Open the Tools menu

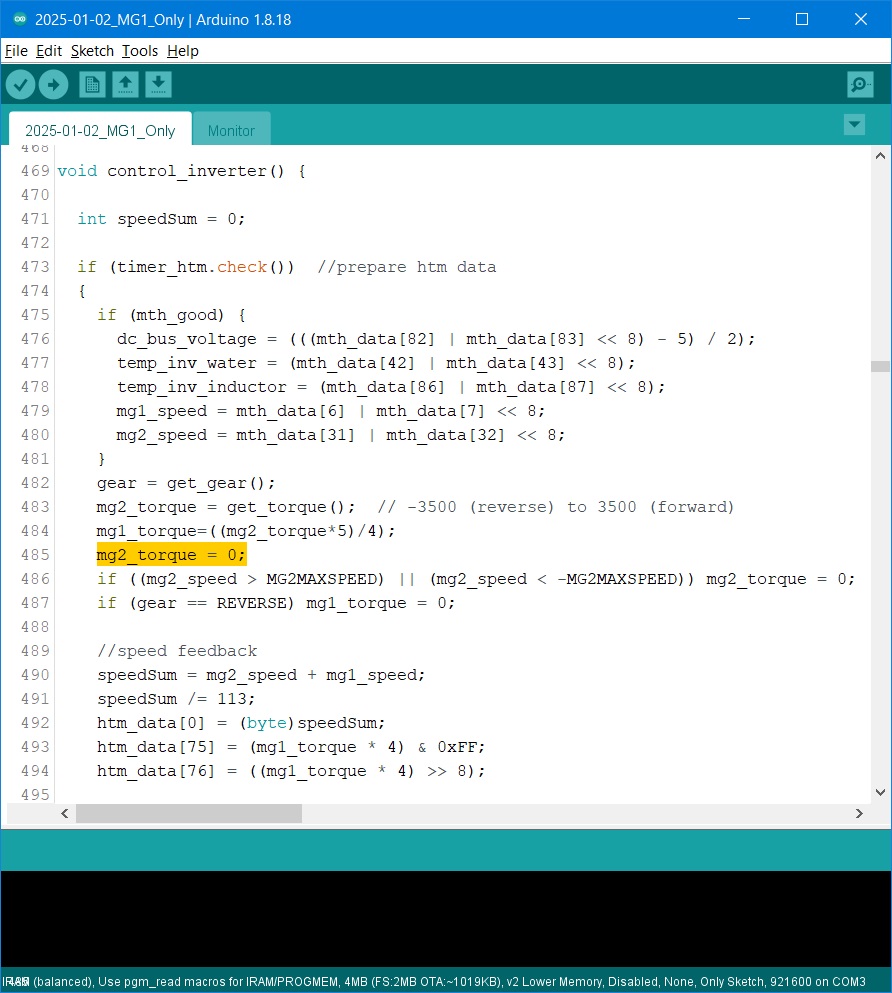[x=140, y=51]
